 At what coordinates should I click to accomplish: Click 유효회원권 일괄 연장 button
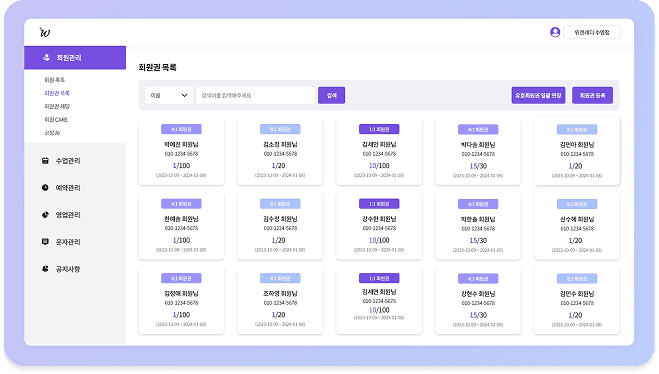538,95
